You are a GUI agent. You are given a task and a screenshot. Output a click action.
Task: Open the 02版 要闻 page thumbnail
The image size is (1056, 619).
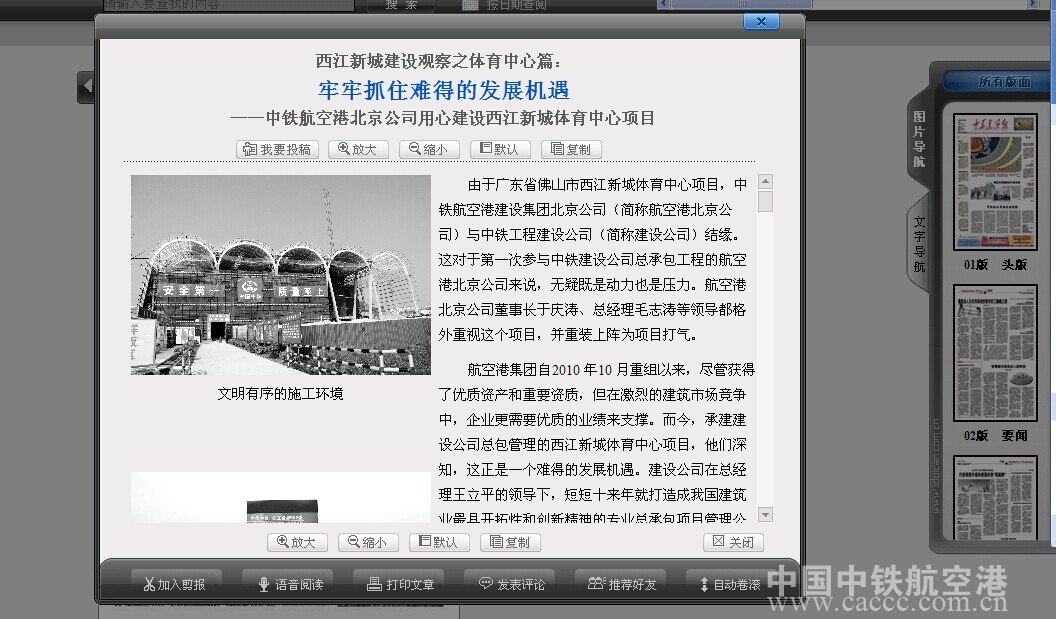tap(995, 353)
